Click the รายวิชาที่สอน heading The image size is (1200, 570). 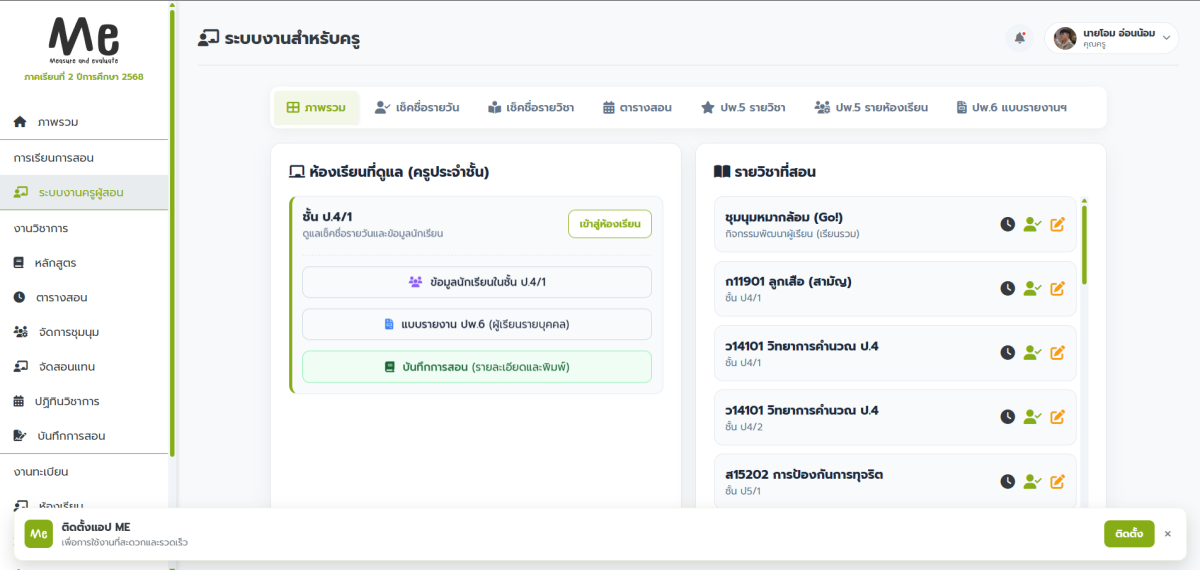775,172
